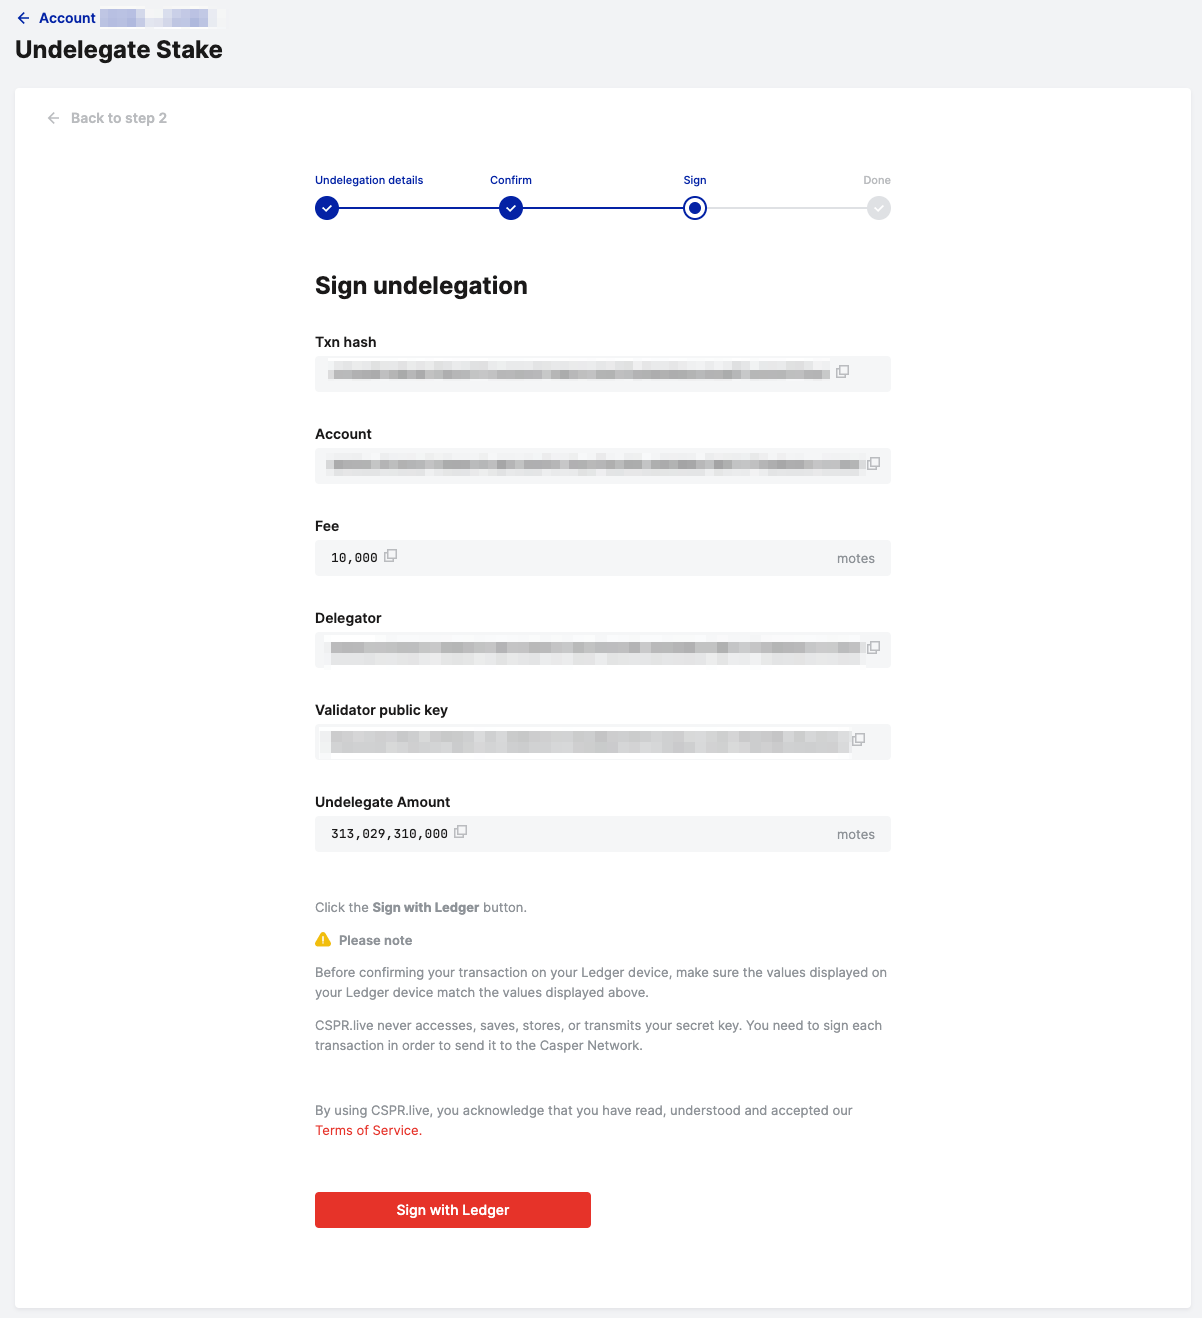Copy the Undelegate Amount value

(x=461, y=831)
